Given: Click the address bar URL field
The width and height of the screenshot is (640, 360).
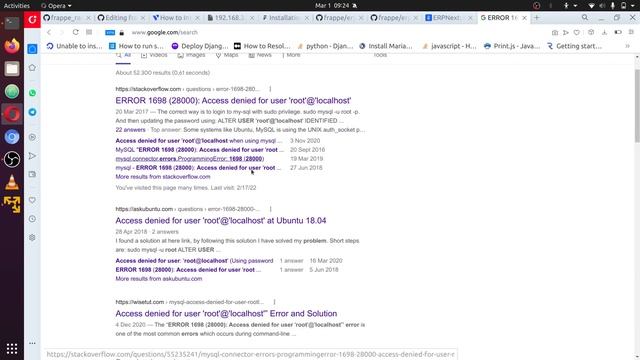Looking at the screenshot, I should tap(164, 32).
